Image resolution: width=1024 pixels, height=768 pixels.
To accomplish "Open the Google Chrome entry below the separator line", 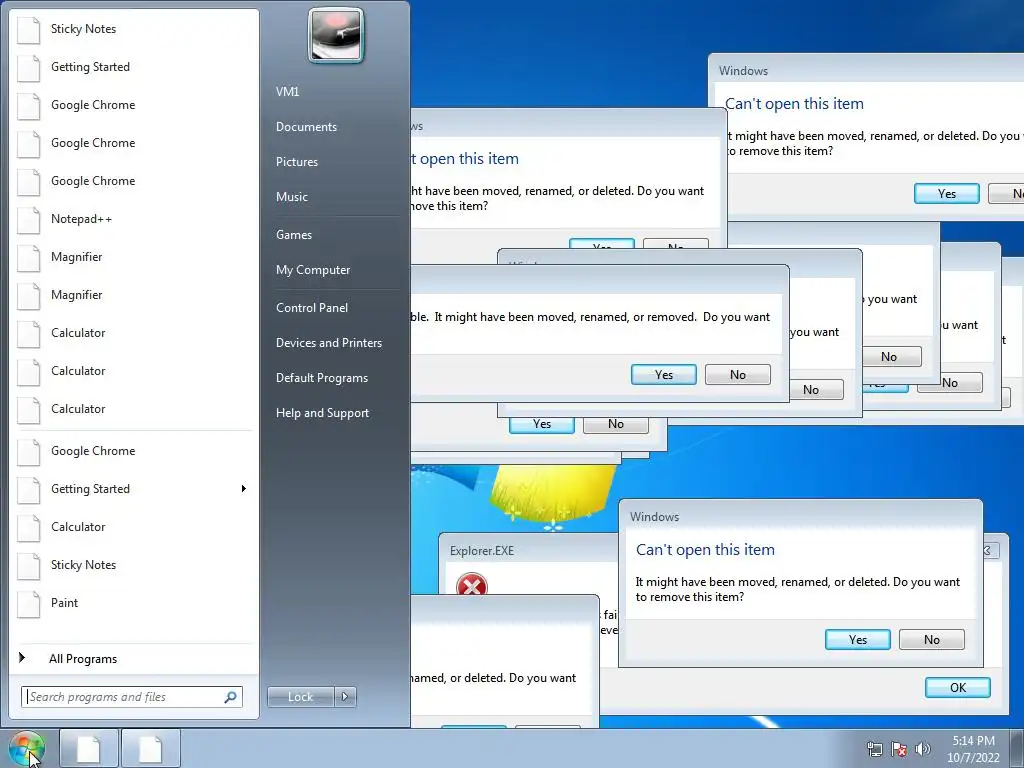I will pyautogui.click(x=134, y=451).
